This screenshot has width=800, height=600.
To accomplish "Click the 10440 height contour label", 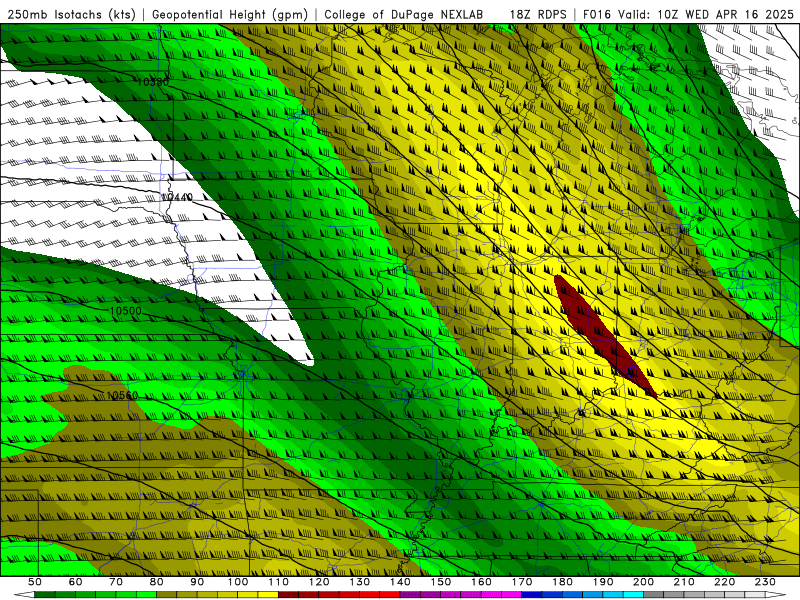I will [x=177, y=197].
